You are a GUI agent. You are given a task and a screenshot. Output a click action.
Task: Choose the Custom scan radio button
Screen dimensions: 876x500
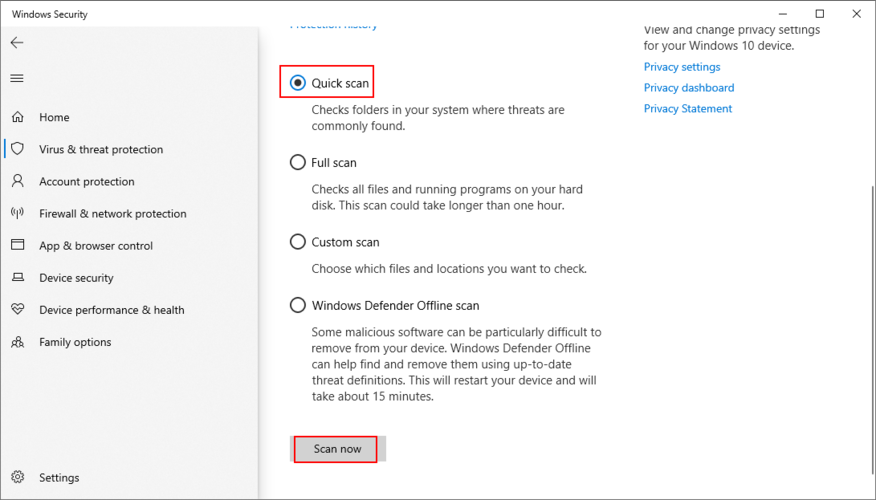[x=298, y=242]
